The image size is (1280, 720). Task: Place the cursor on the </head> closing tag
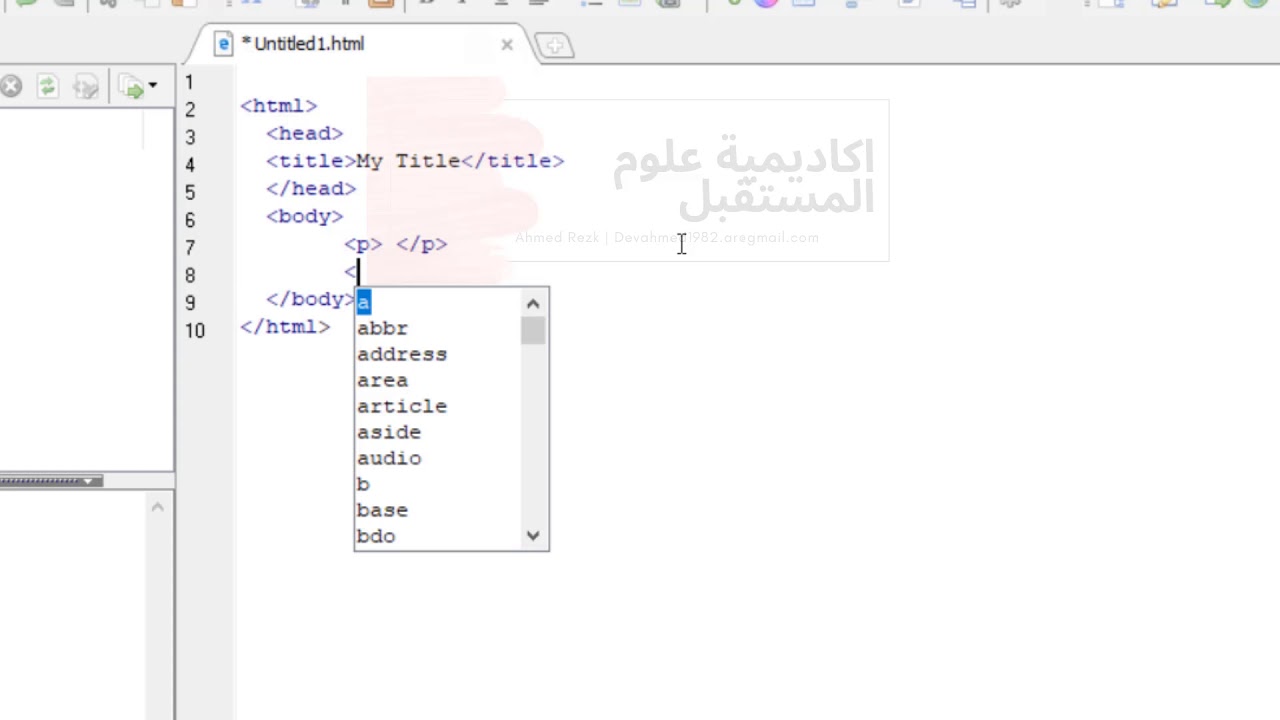coord(311,188)
